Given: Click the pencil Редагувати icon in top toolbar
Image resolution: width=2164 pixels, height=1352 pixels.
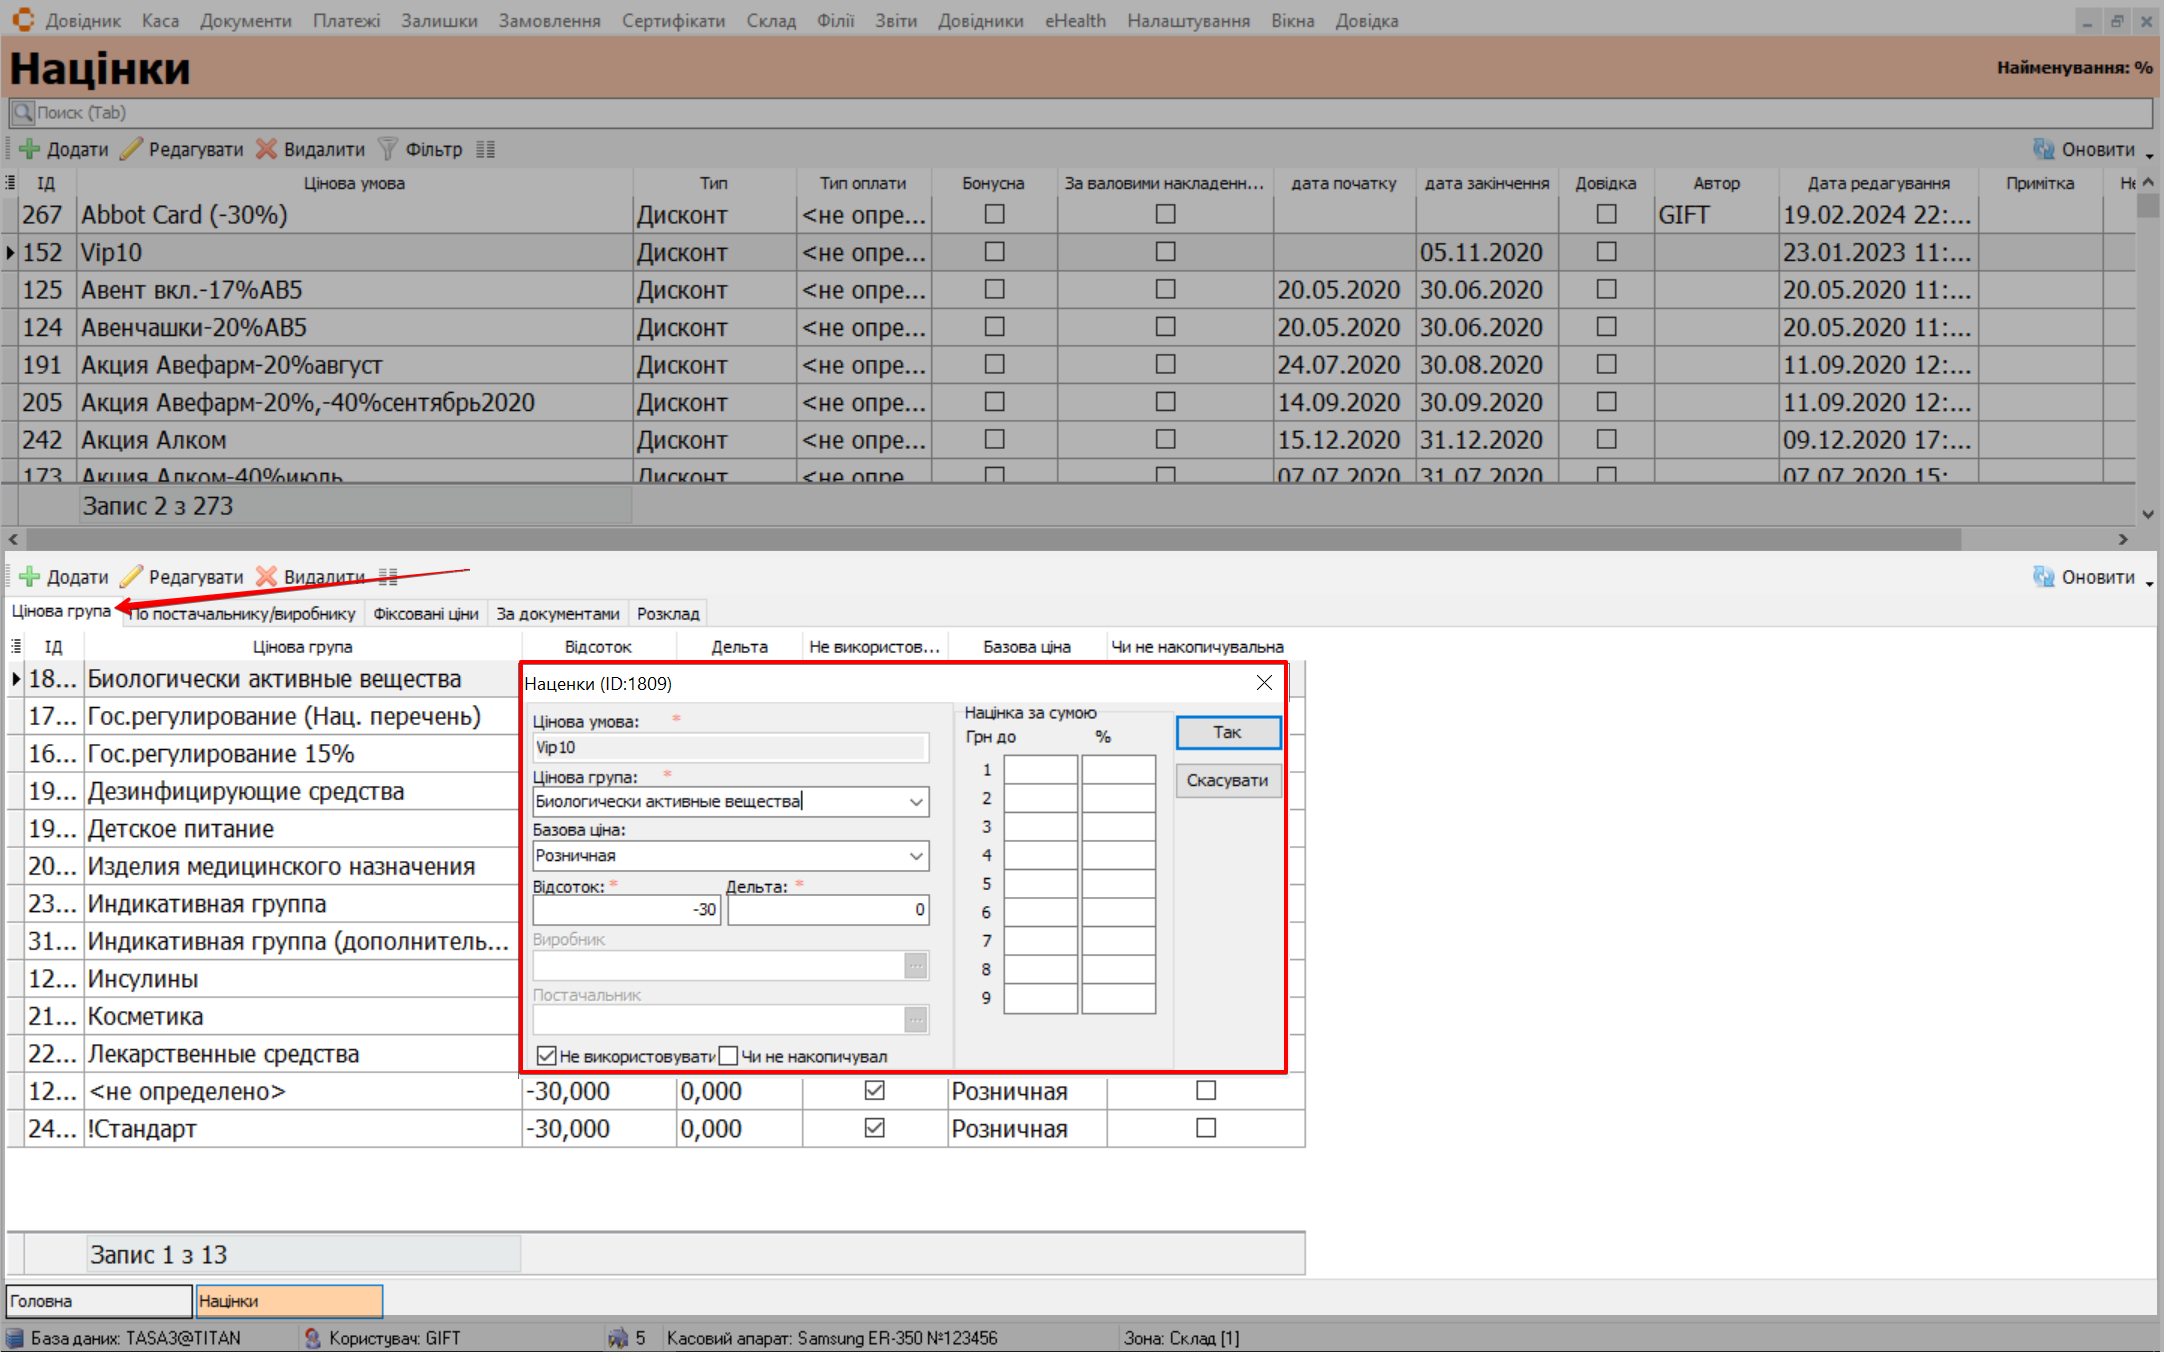Looking at the screenshot, I should [132, 149].
